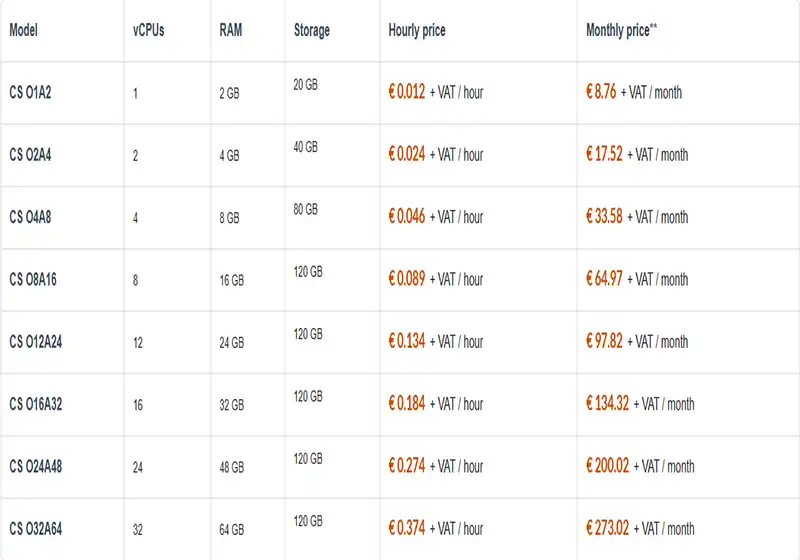
Task: Click the vCPUs column header
Action: tap(149, 30)
